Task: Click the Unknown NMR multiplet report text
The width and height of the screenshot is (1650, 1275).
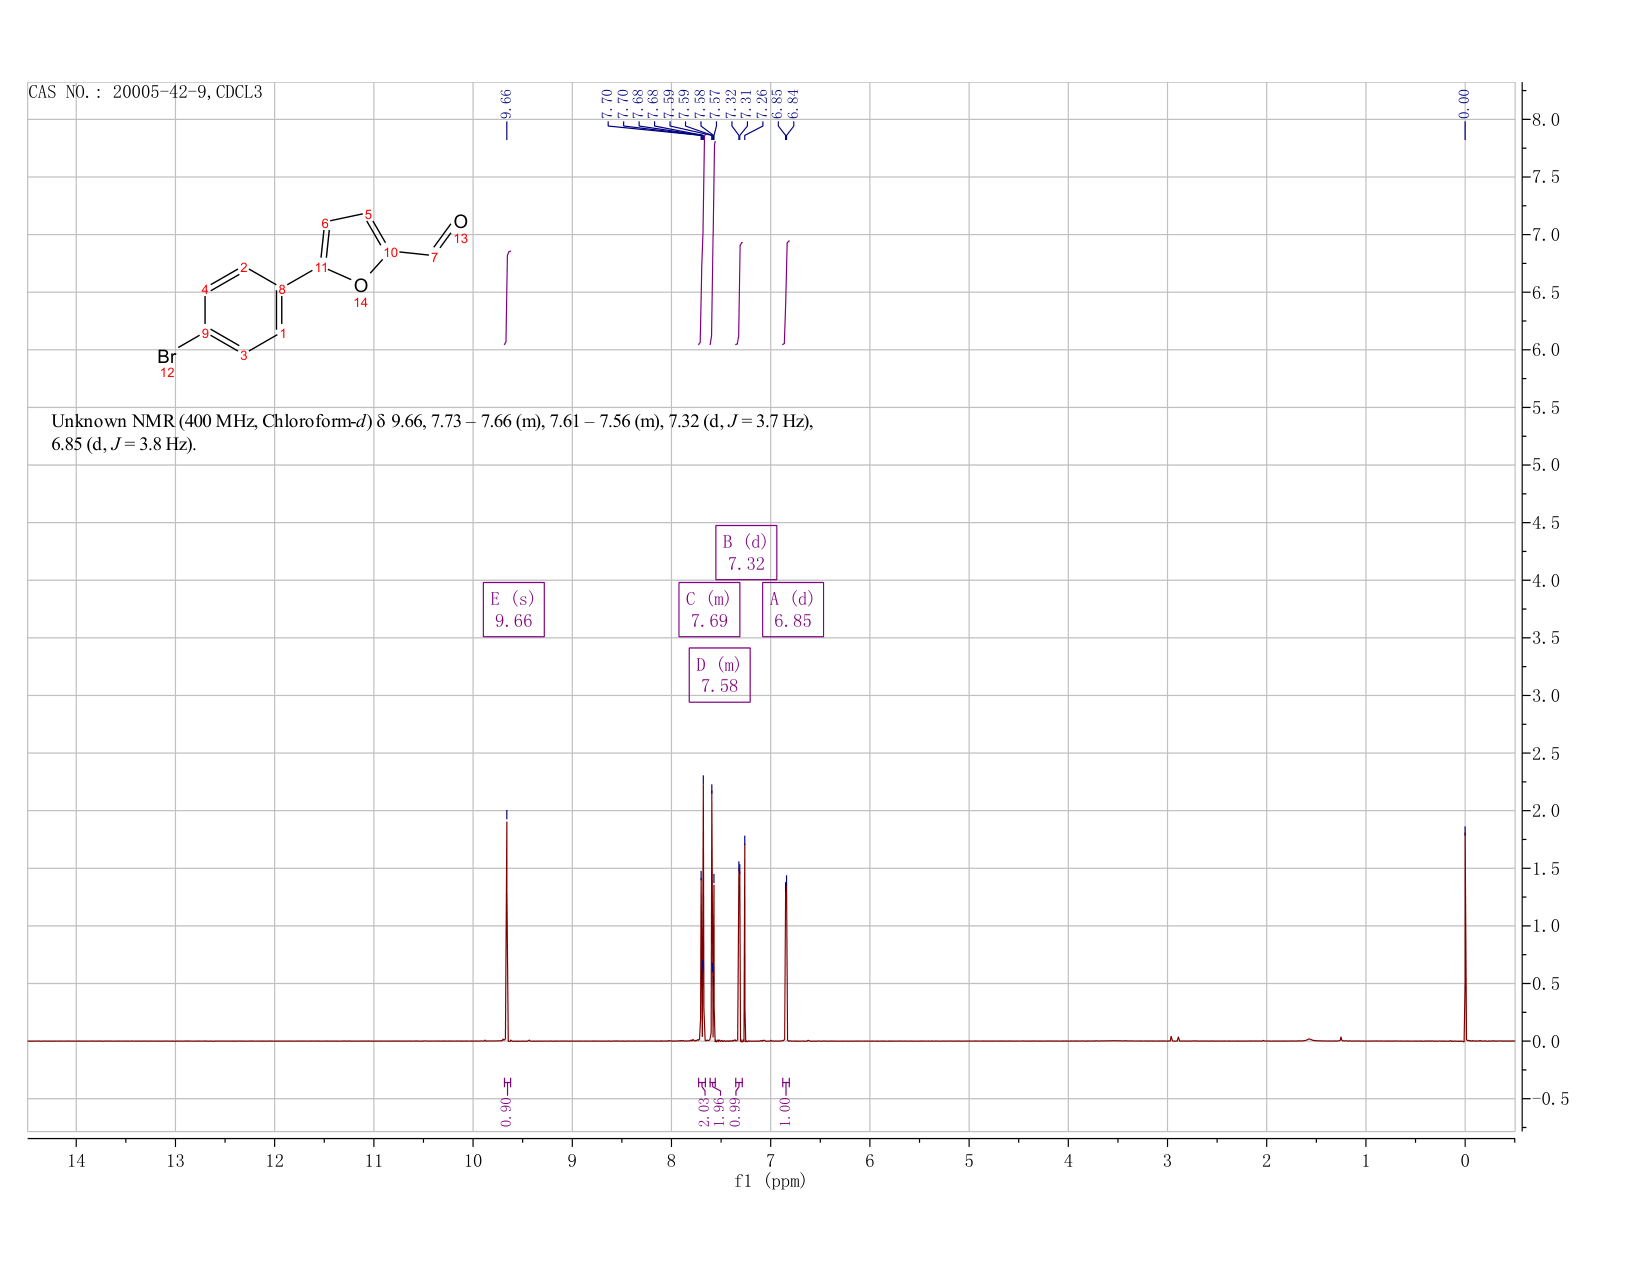Action: (432, 432)
